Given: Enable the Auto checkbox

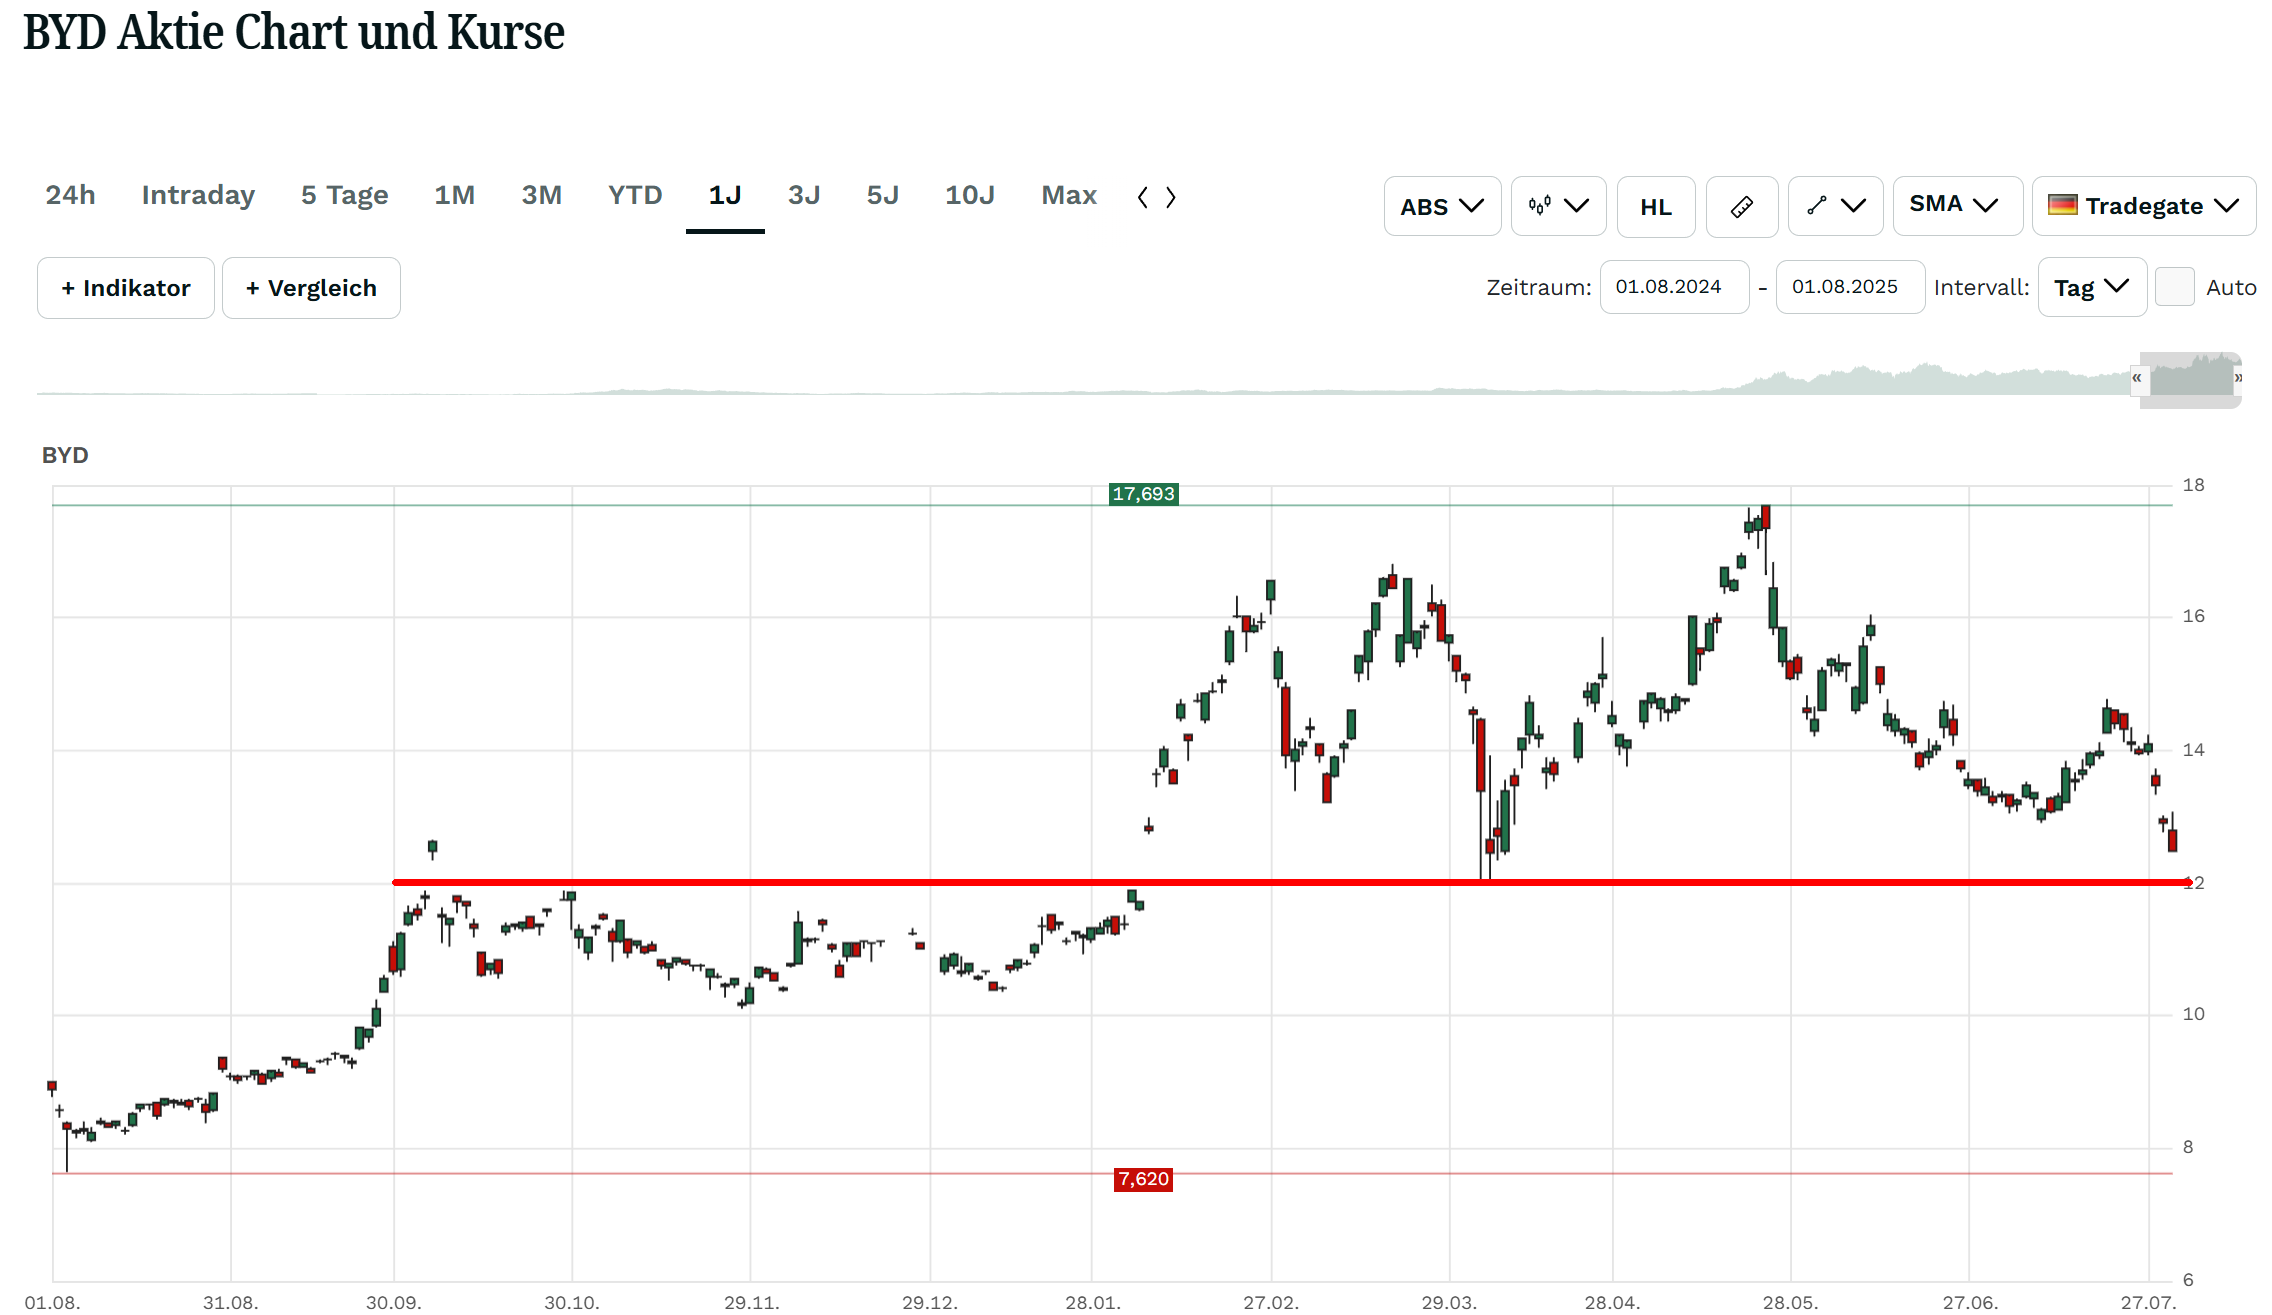Looking at the screenshot, I should coord(2174,287).
